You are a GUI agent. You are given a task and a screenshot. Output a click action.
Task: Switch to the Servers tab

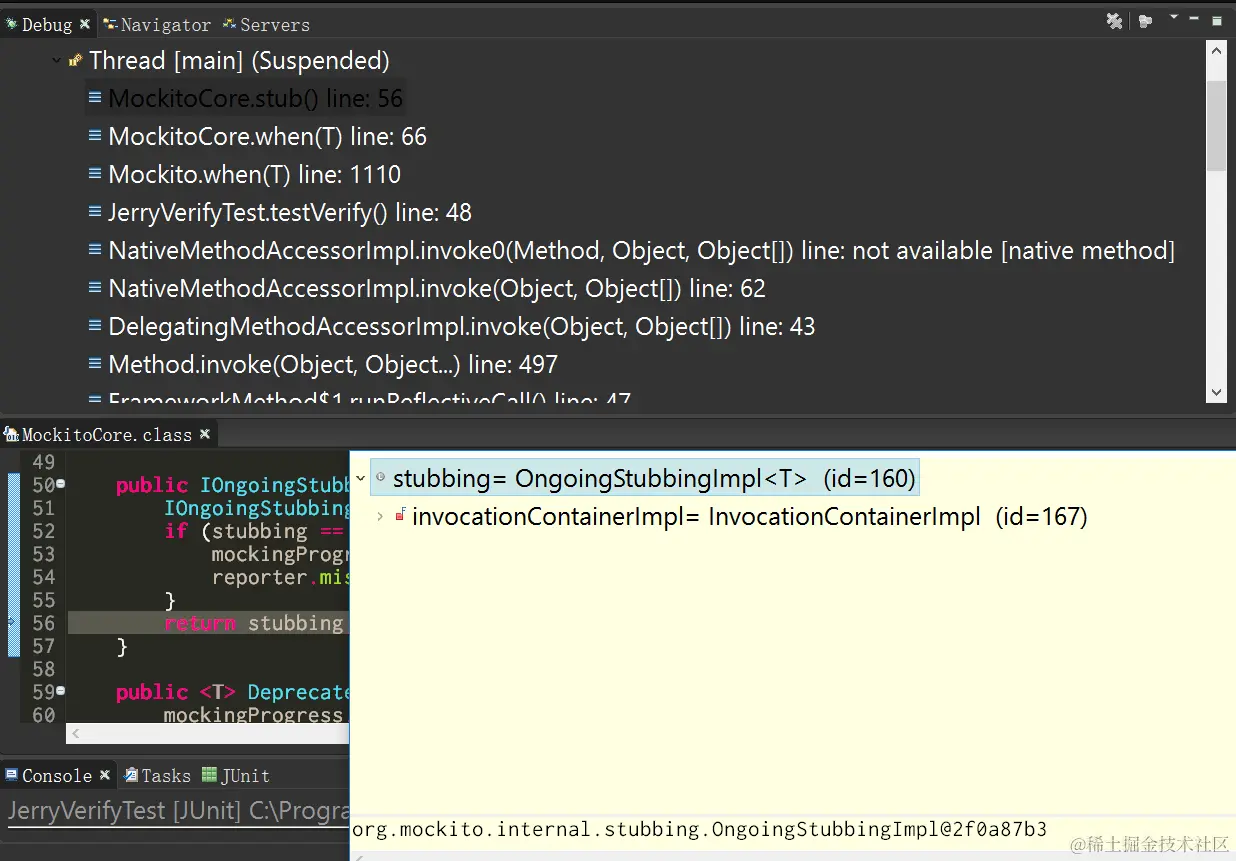pyautogui.click(x=266, y=24)
